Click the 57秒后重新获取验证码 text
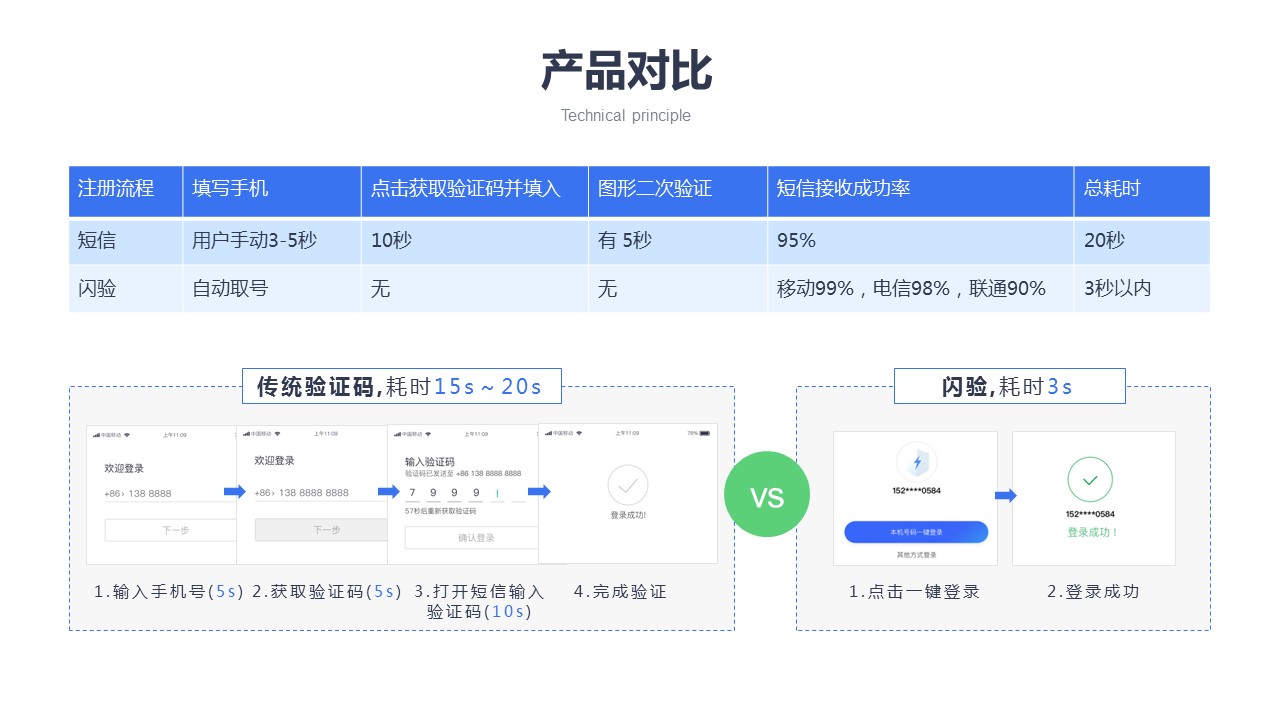This screenshot has height=720, width=1280. [441, 511]
